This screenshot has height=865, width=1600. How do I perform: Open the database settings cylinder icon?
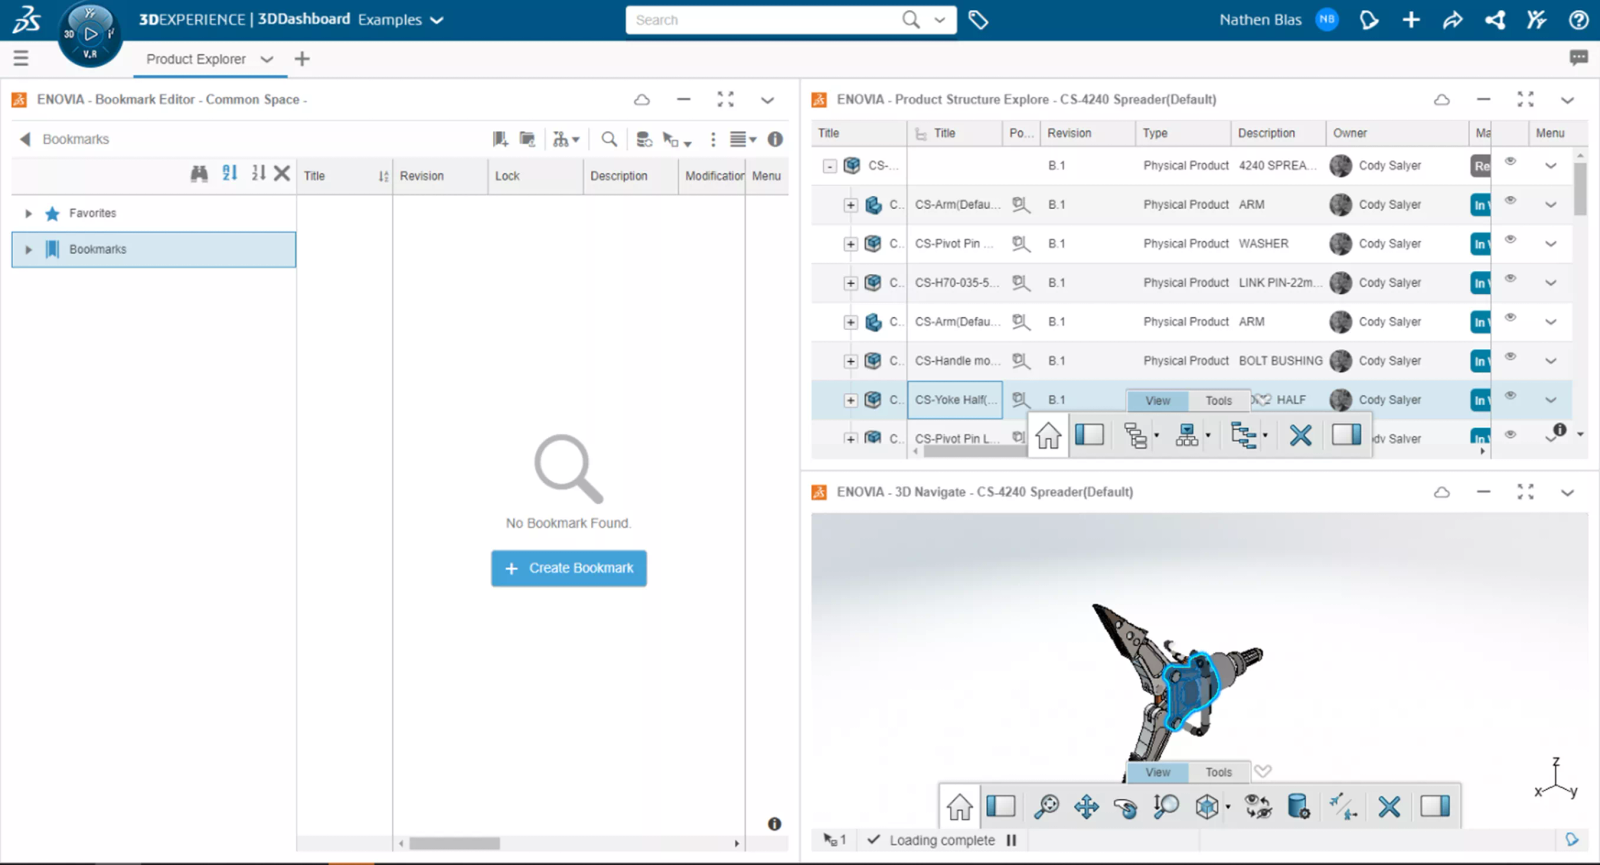point(1298,806)
